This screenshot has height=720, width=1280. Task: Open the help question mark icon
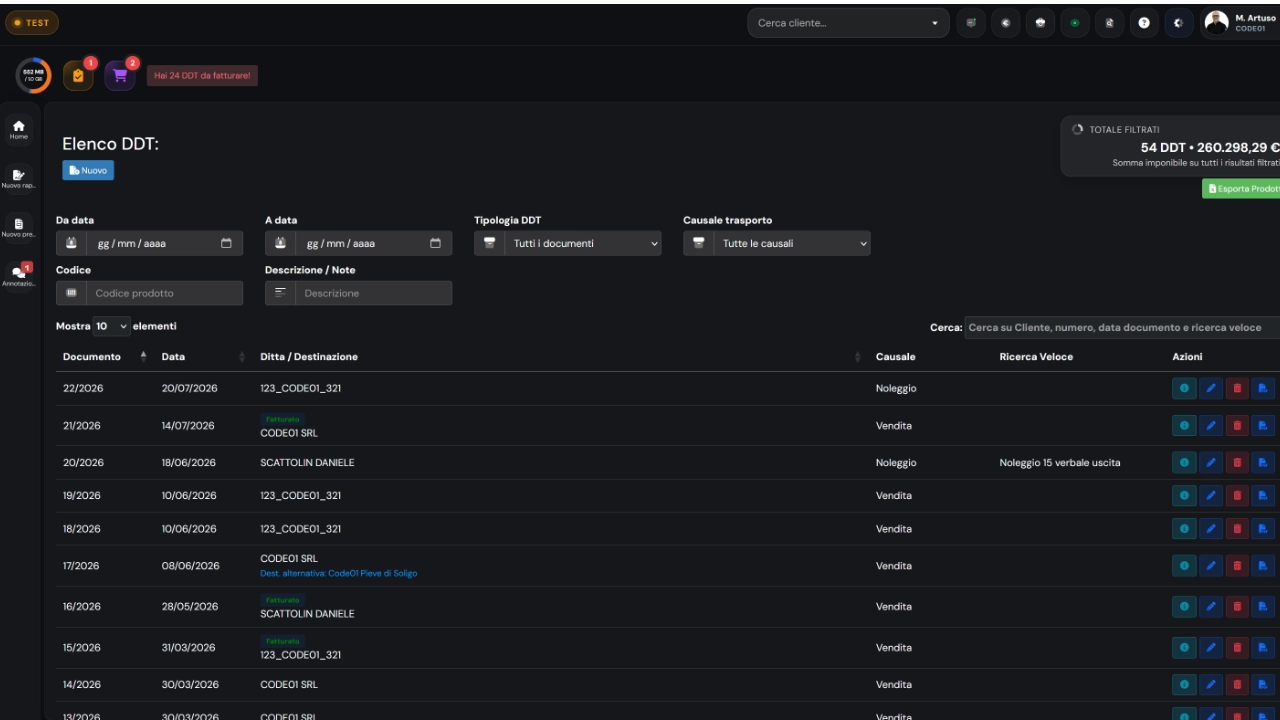coord(1144,23)
